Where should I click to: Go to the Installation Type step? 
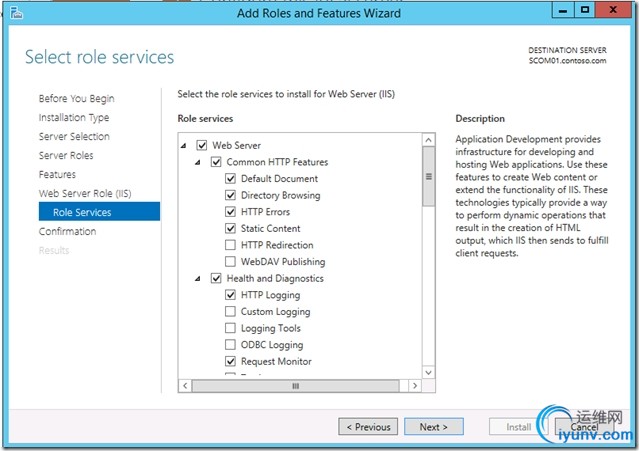pos(74,117)
